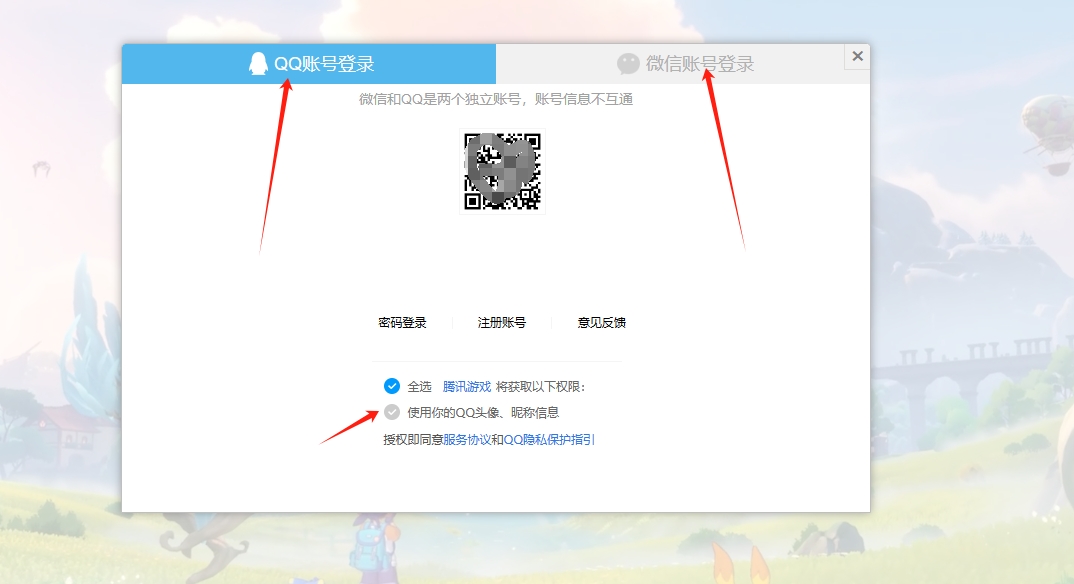Viewport: 1074px width, 584px height.
Task: Click the 将获取以下权限 text
Action: pos(540,387)
